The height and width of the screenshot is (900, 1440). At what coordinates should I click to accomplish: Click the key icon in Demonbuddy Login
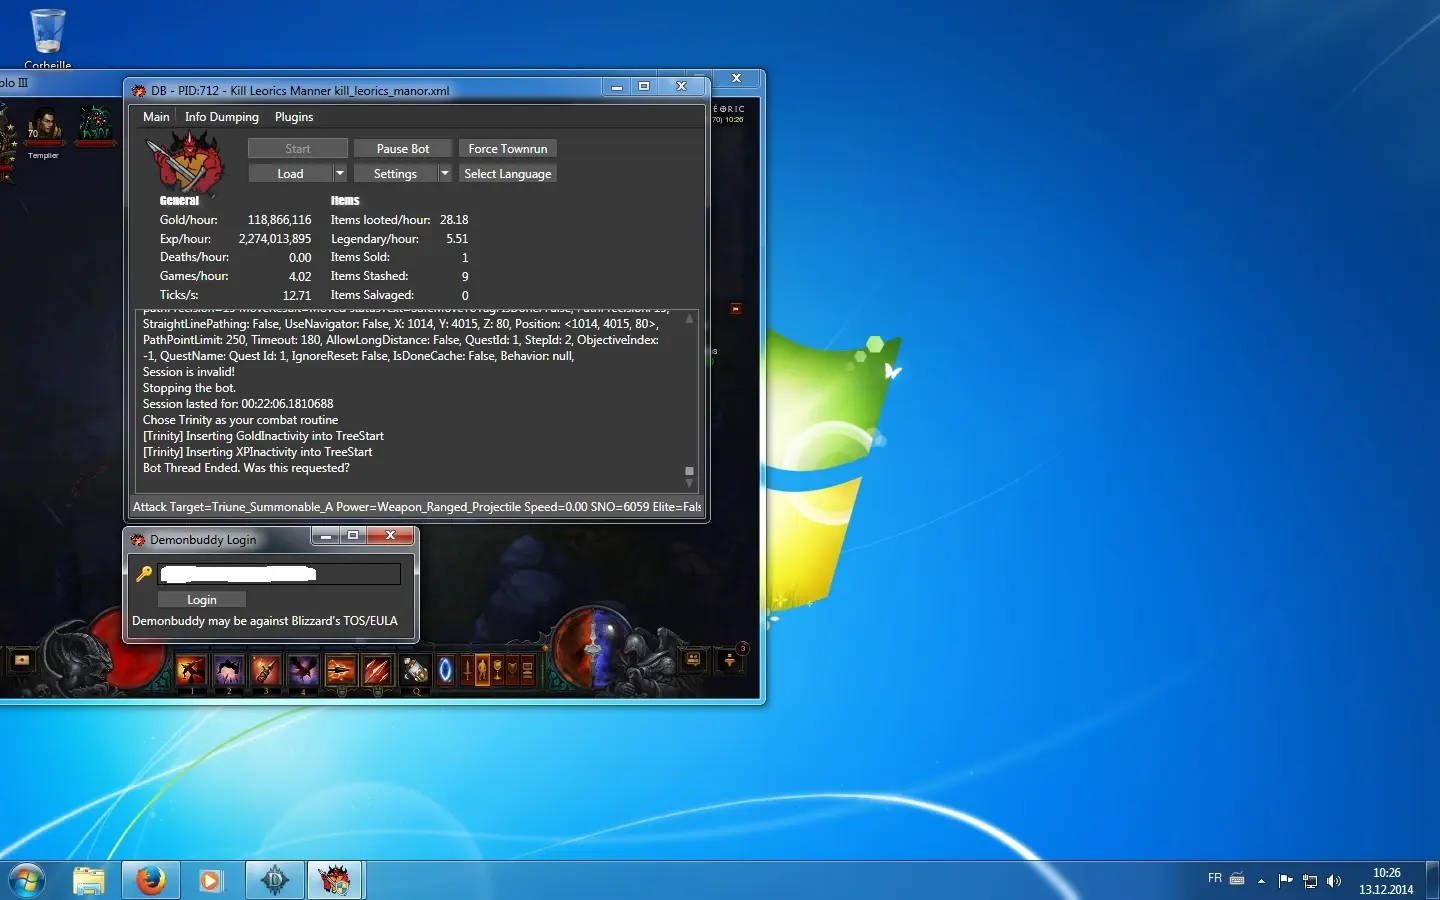(x=144, y=573)
